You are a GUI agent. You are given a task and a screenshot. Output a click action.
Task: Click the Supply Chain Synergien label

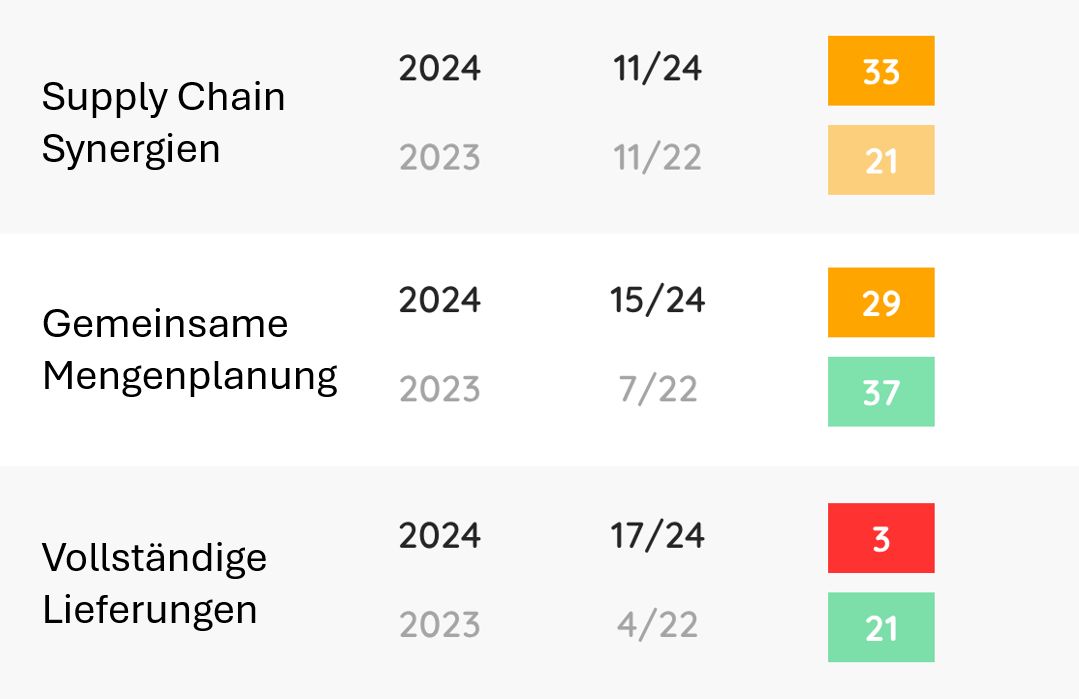pyautogui.click(x=163, y=123)
